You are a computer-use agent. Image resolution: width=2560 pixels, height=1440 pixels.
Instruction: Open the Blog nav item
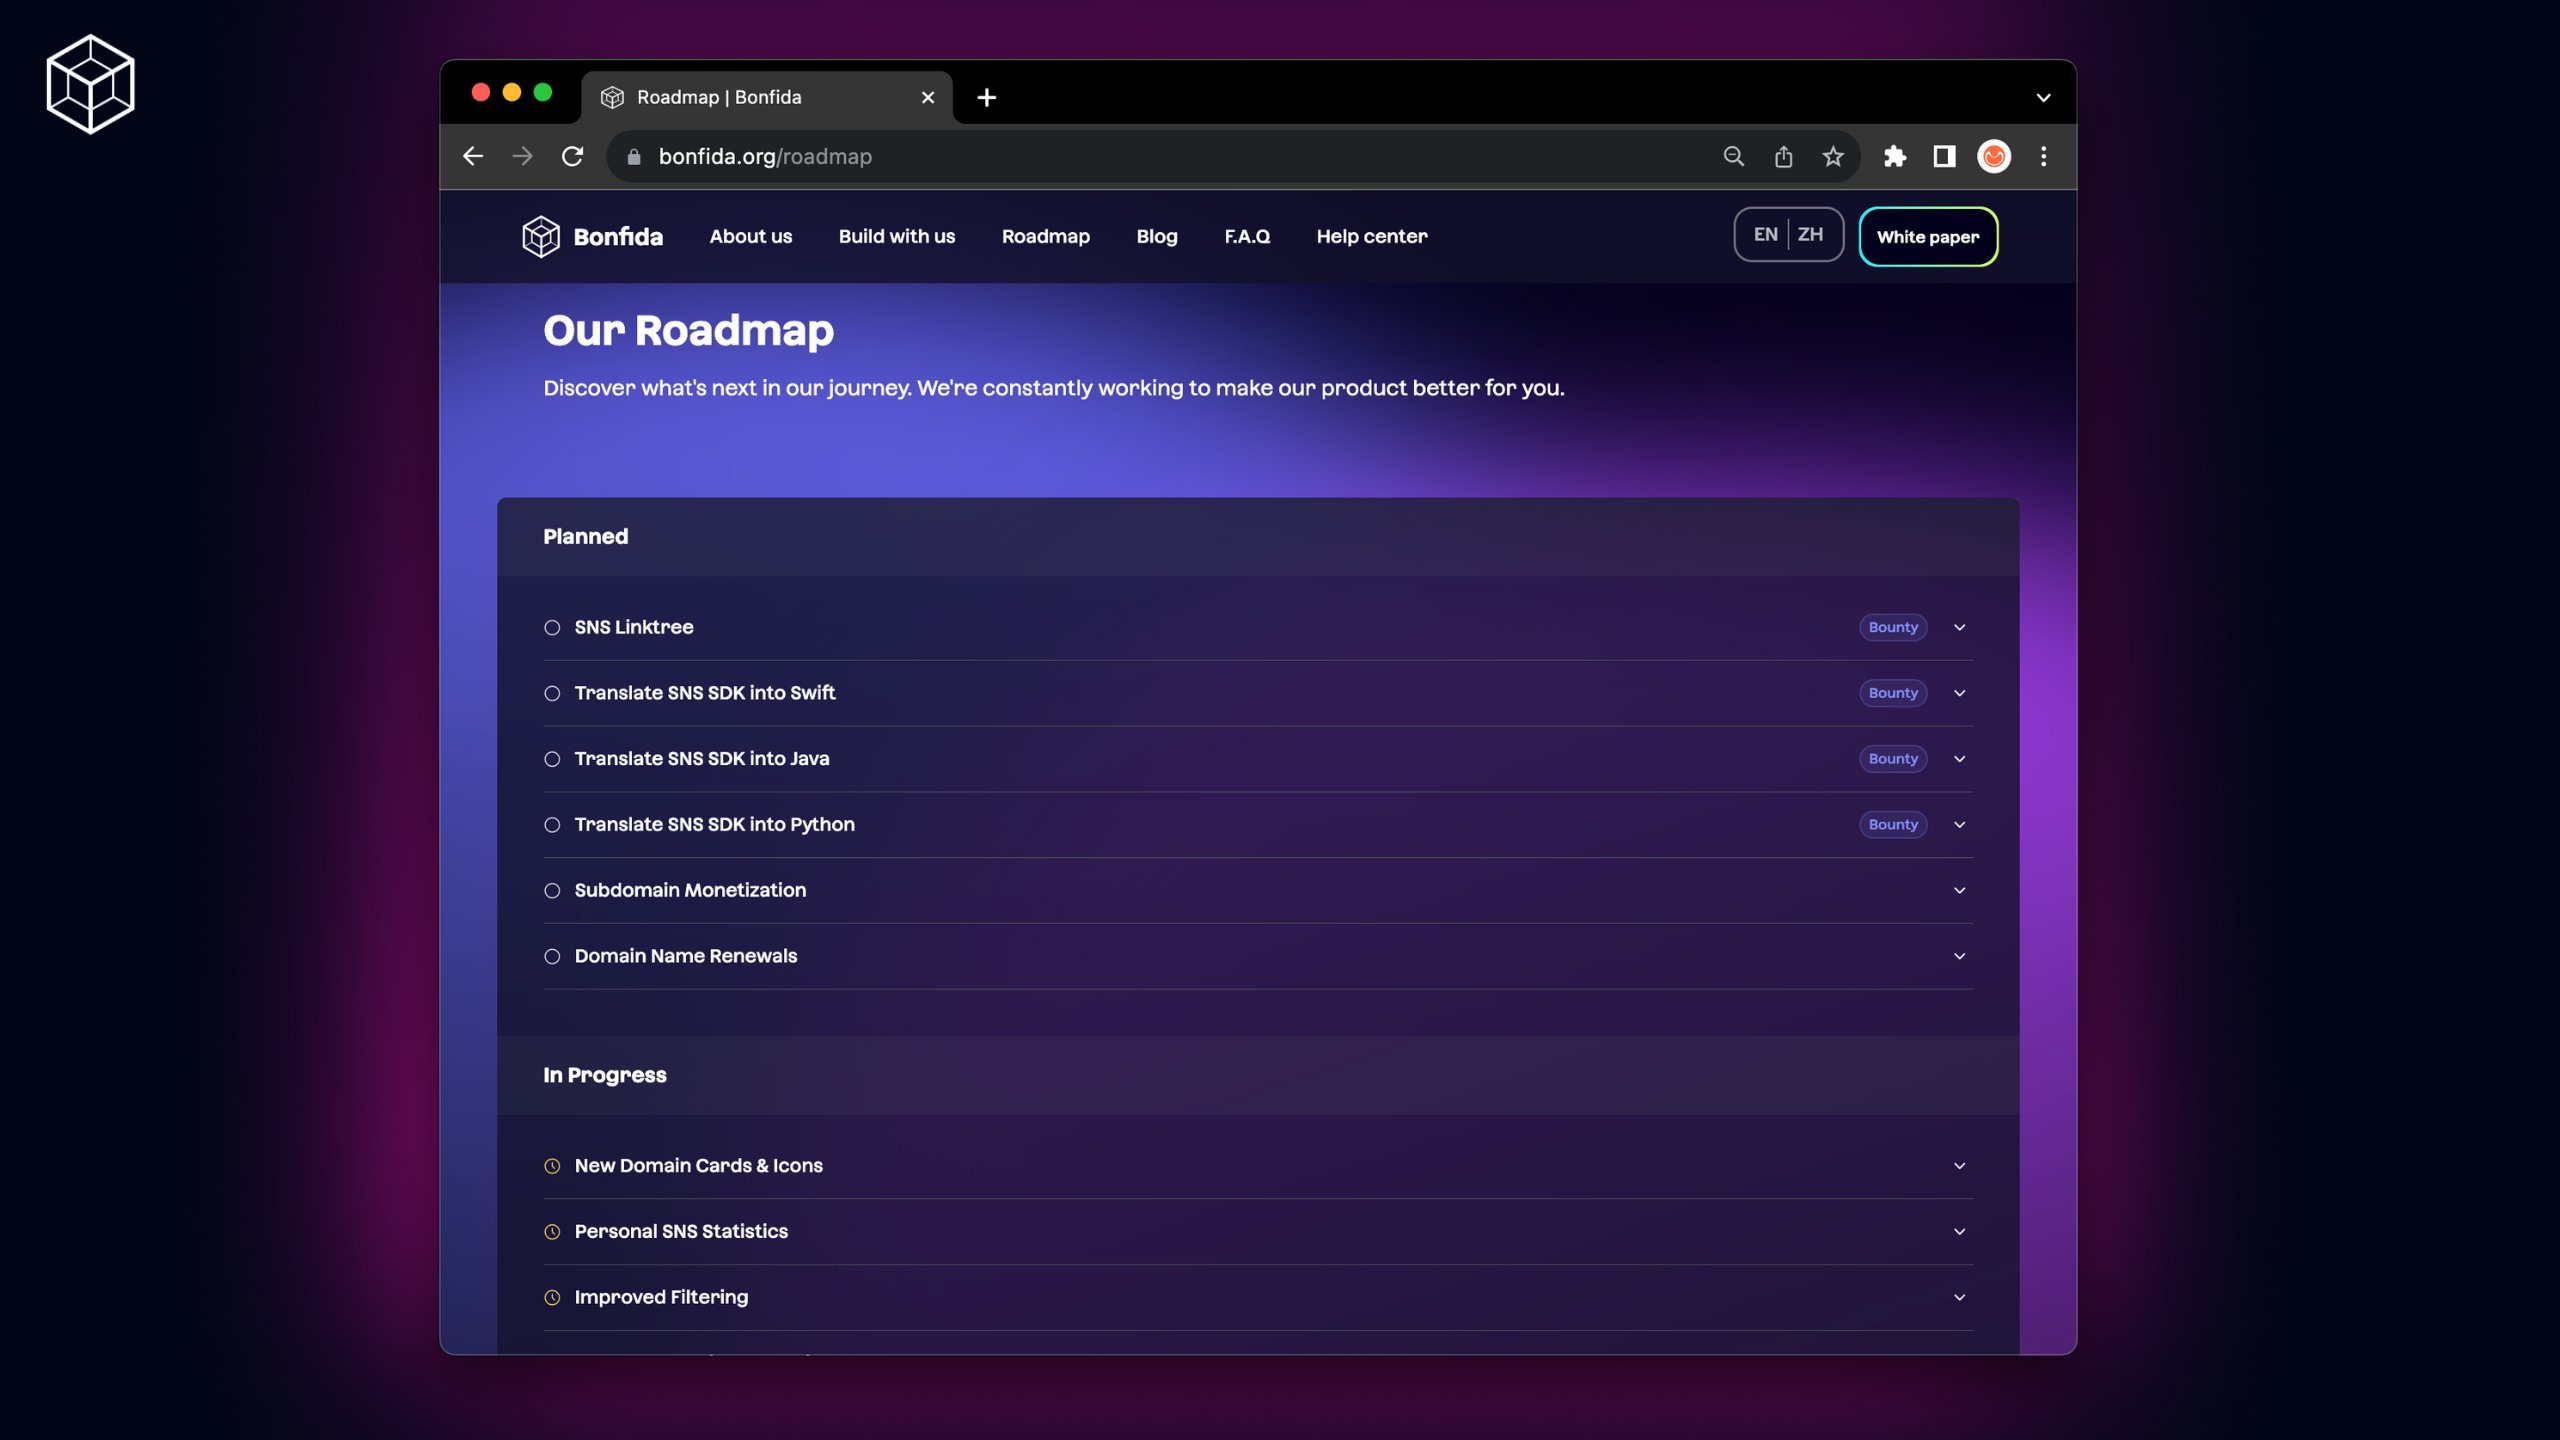tap(1156, 236)
